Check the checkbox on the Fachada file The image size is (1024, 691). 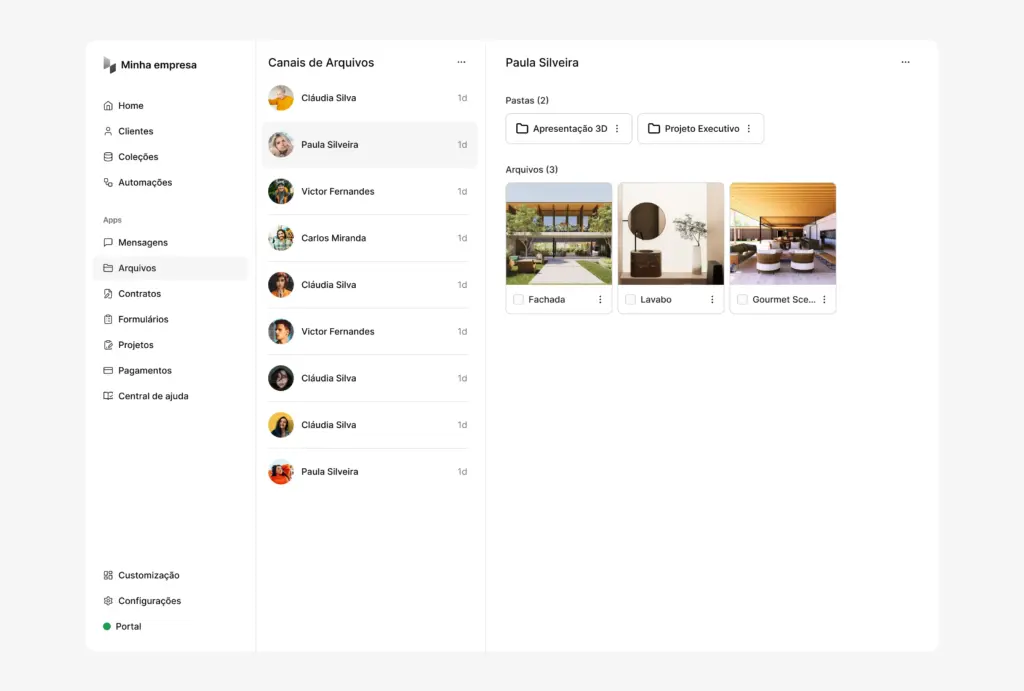pyautogui.click(x=518, y=298)
